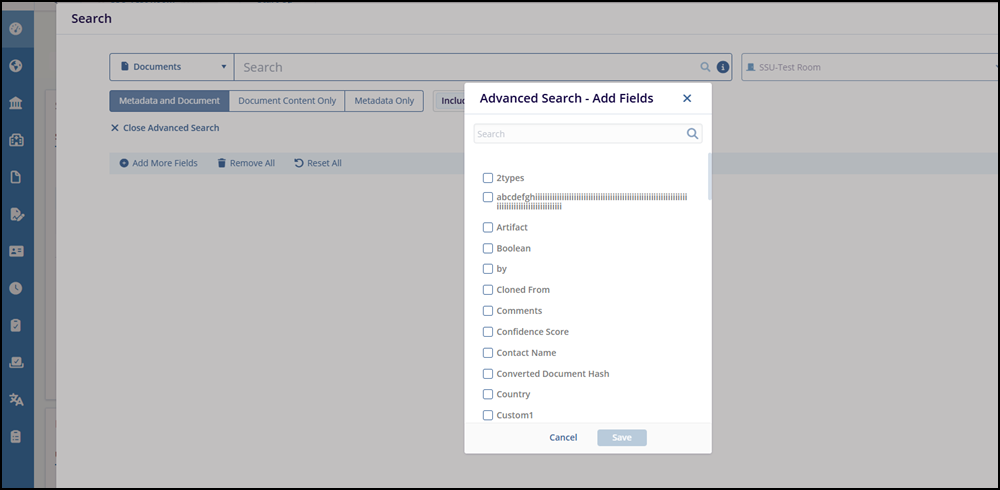This screenshot has width=1000, height=490.
Task: Check the Artifact field checkbox
Action: point(488,227)
